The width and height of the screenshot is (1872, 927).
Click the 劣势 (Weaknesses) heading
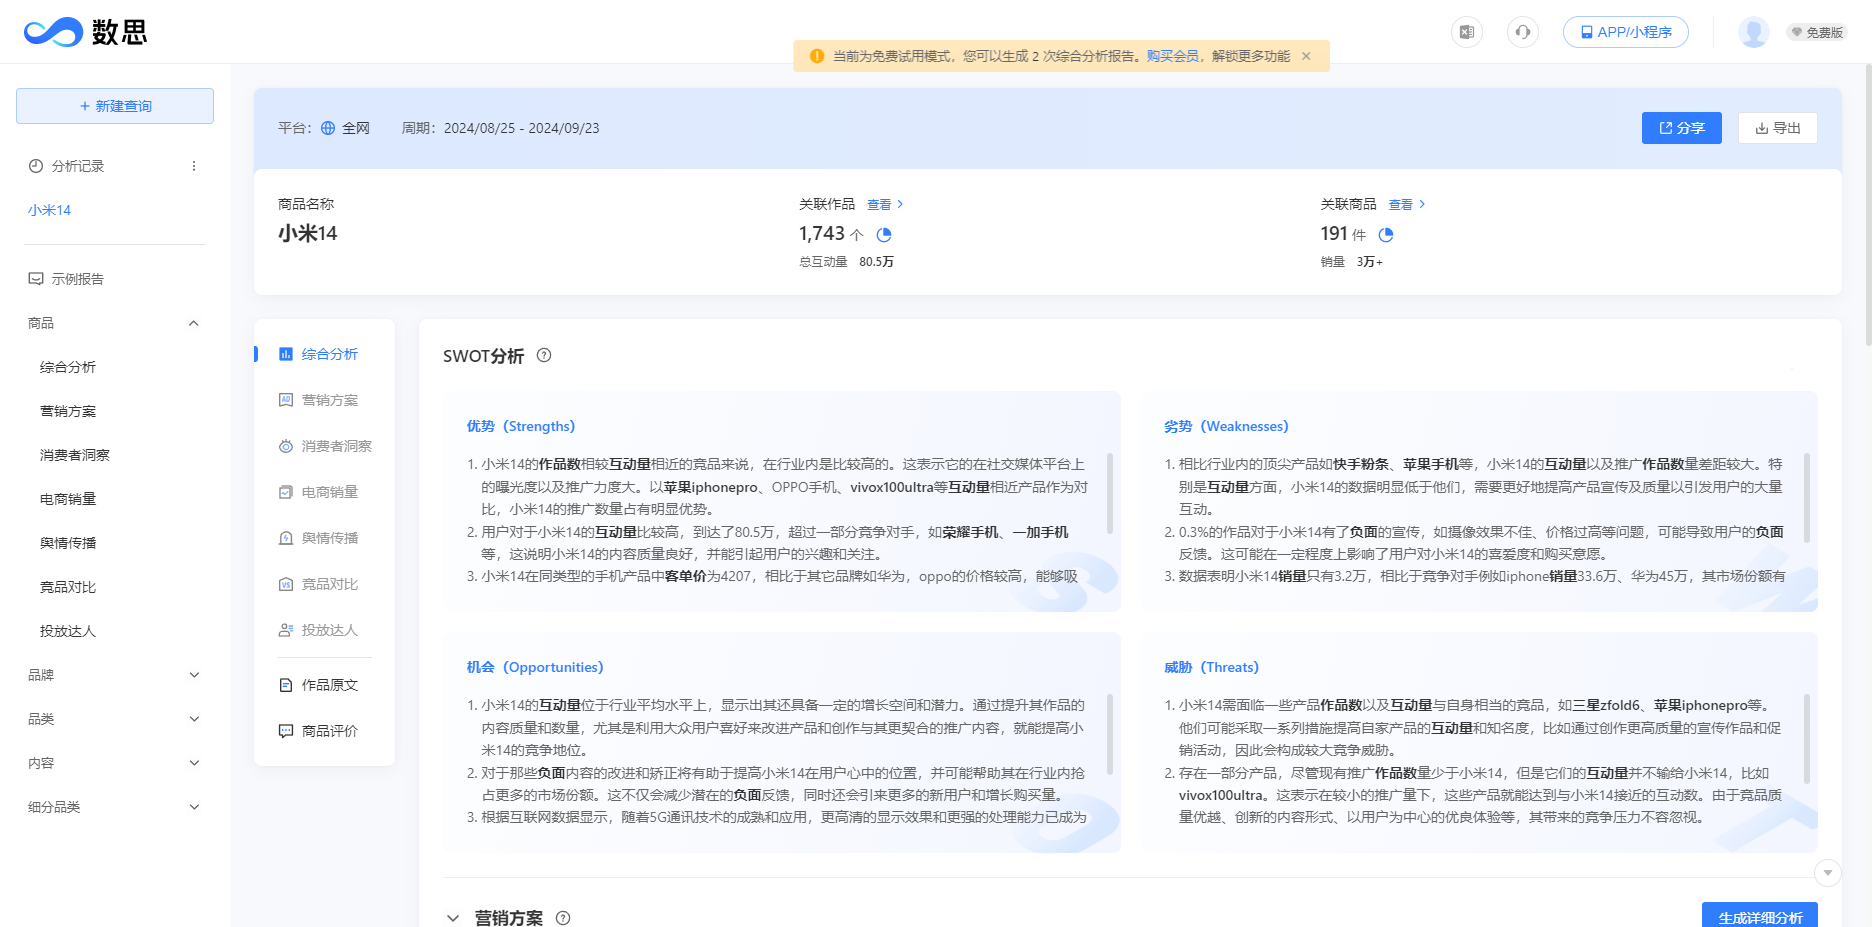1226,426
